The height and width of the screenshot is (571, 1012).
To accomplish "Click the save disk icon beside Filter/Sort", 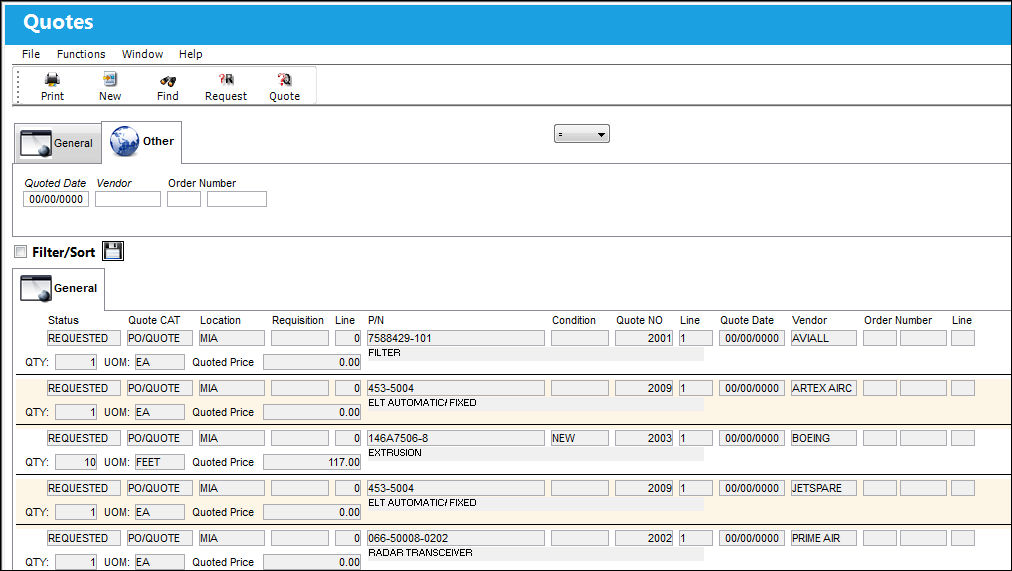I will 113,251.
